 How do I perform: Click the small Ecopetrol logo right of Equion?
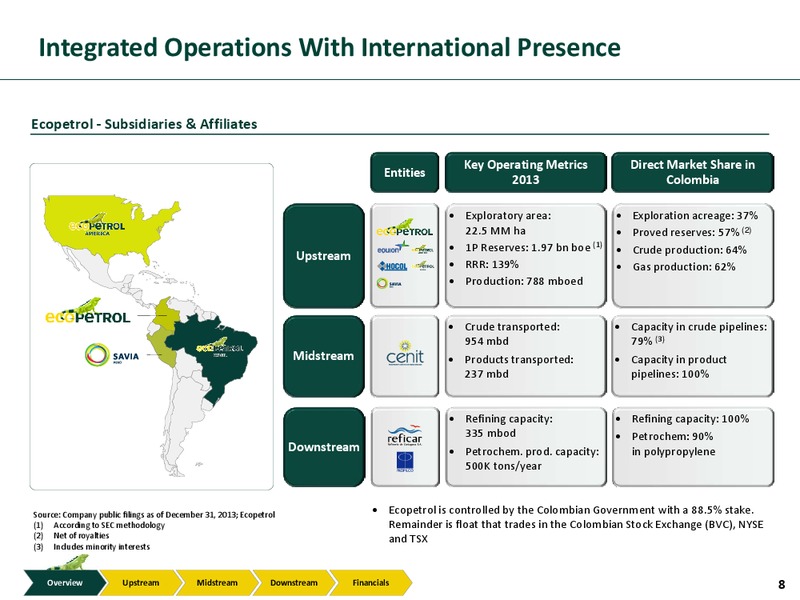423,248
